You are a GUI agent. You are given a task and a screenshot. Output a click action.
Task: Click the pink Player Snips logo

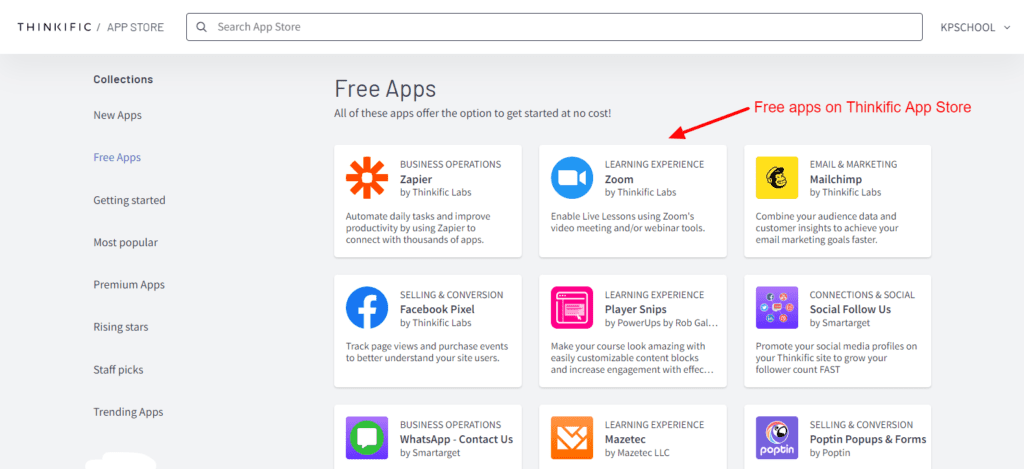click(x=572, y=308)
